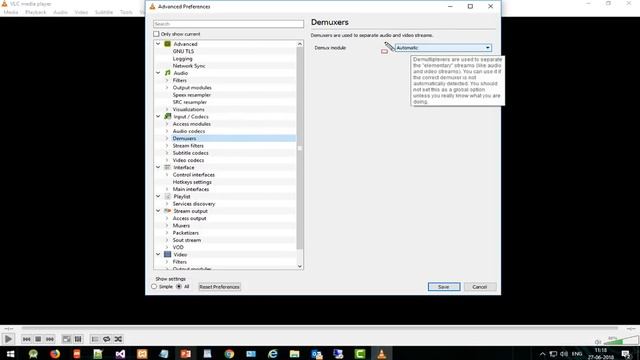This screenshot has height=360, width=640.
Task: Click the settings tree scrollbar
Action: click(300, 149)
